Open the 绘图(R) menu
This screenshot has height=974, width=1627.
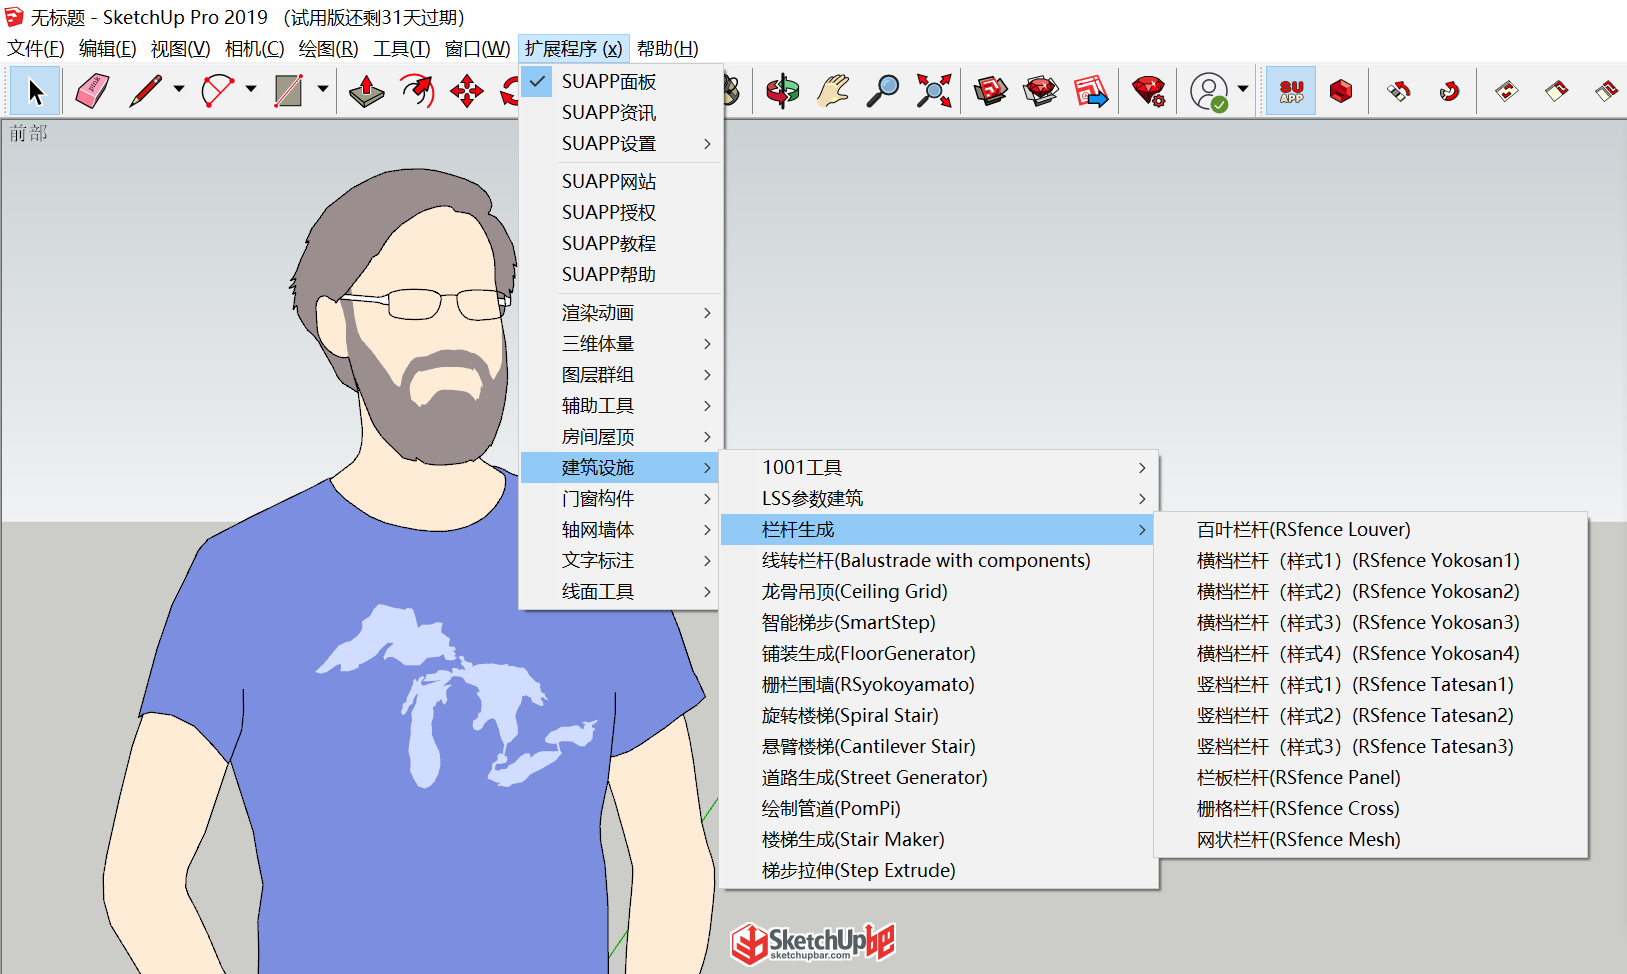coord(328,48)
